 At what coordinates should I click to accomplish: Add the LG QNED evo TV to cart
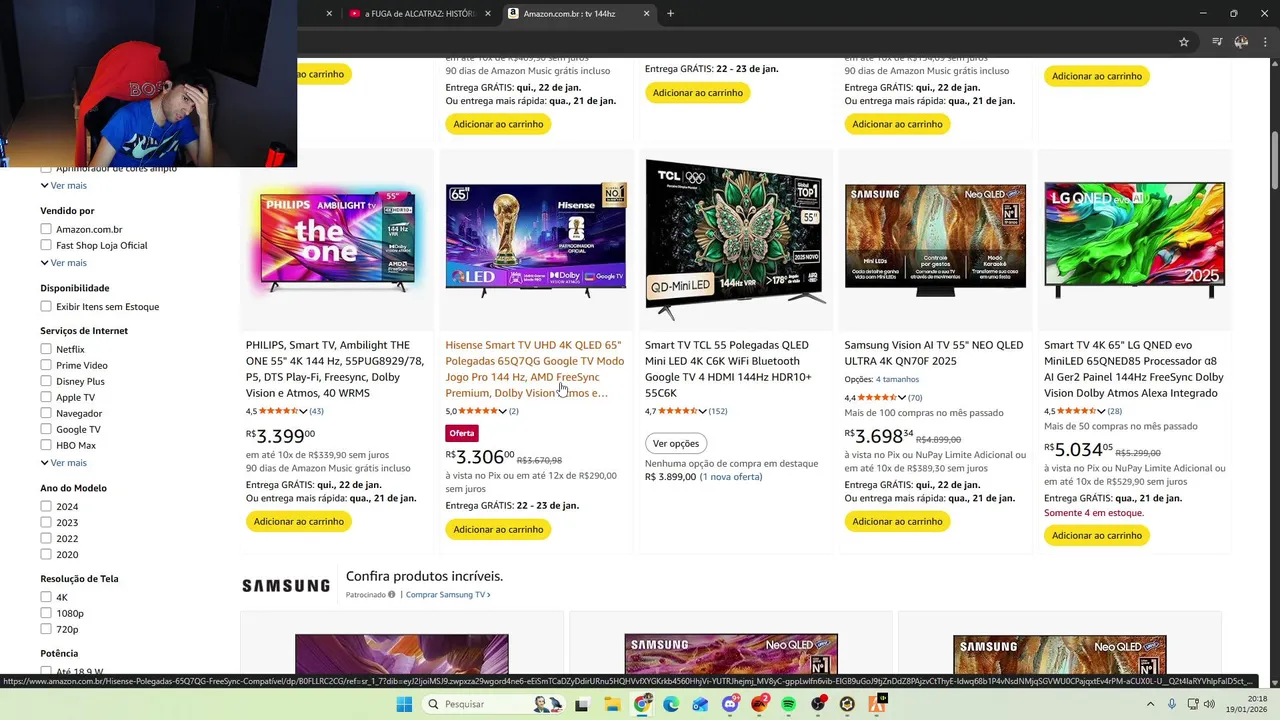tap(1097, 535)
